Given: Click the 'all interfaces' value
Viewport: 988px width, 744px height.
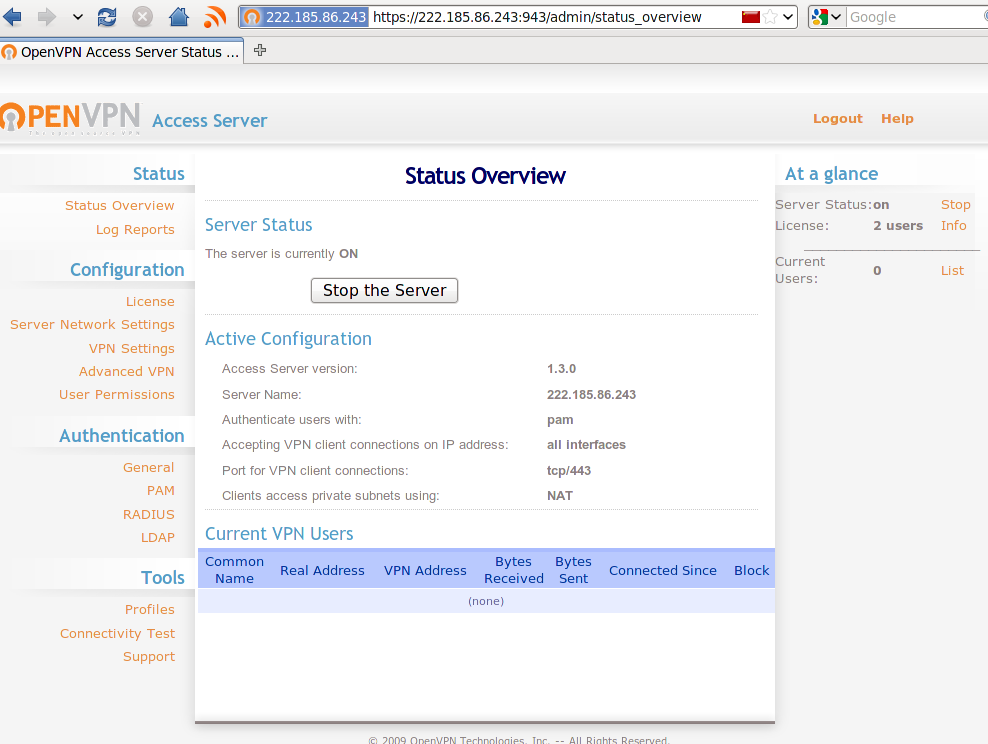Looking at the screenshot, I should (586, 445).
